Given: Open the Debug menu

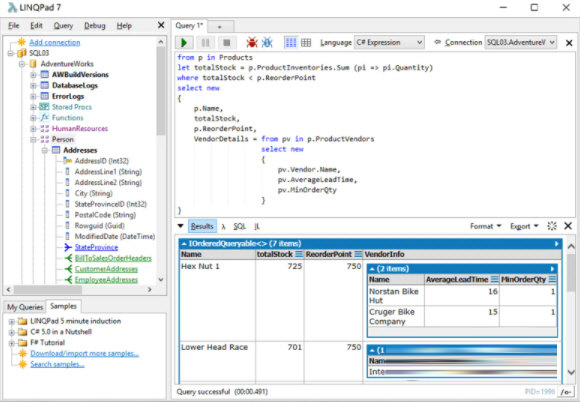Looking at the screenshot, I should coord(95,26).
